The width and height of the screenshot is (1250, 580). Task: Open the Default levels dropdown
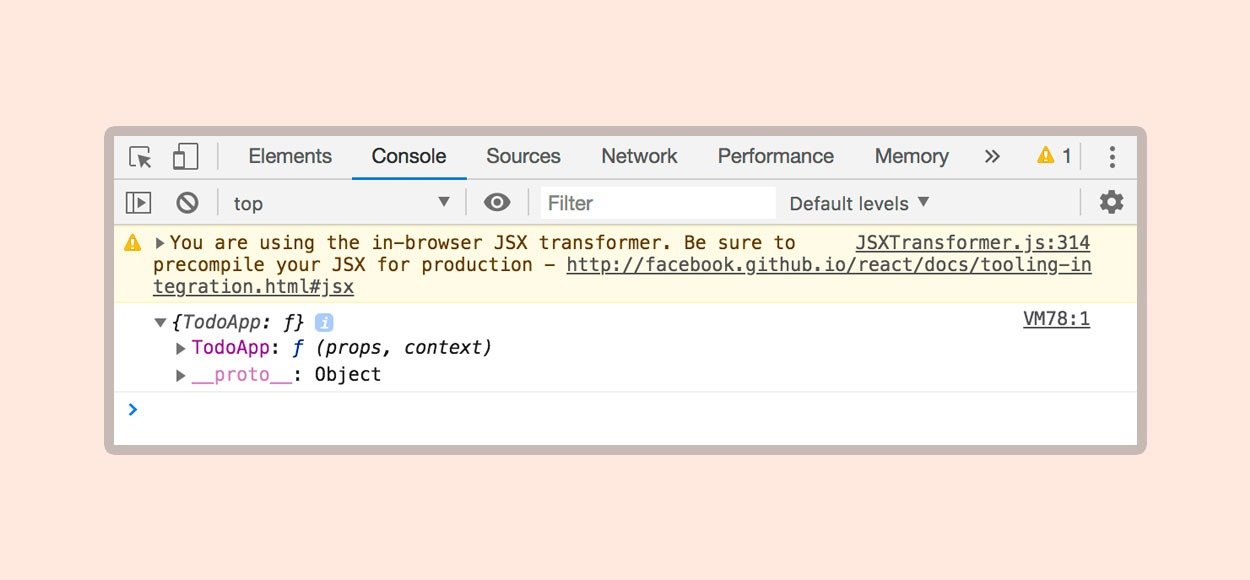click(859, 203)
